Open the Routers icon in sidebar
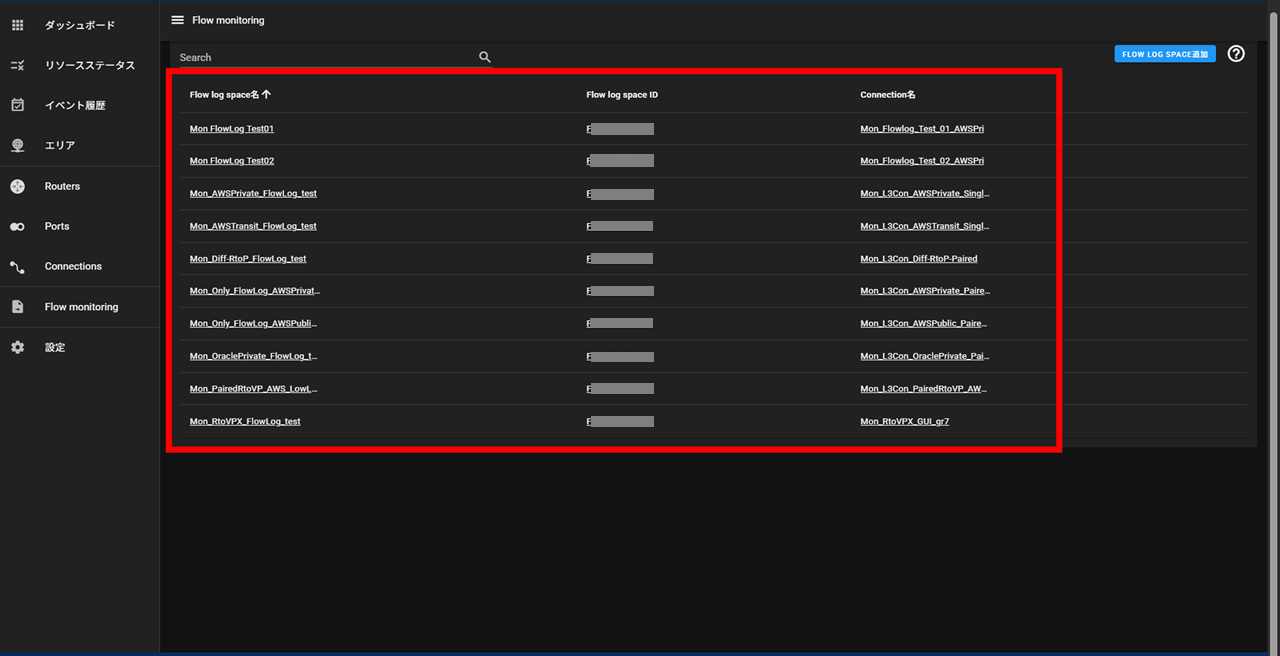The height and width of the screenshot is (656, 1280). (x=17, y=186)
